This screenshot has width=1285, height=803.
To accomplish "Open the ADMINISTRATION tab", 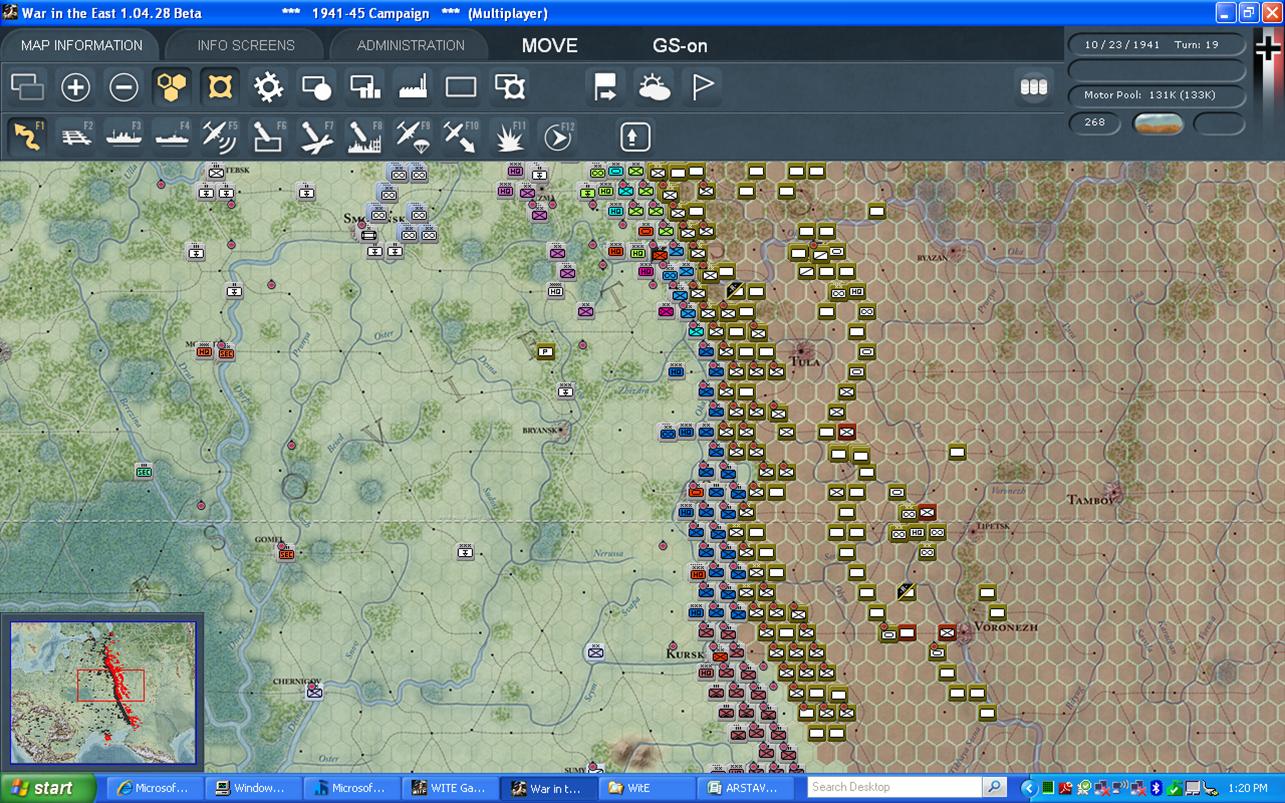I will coord(410,45).
